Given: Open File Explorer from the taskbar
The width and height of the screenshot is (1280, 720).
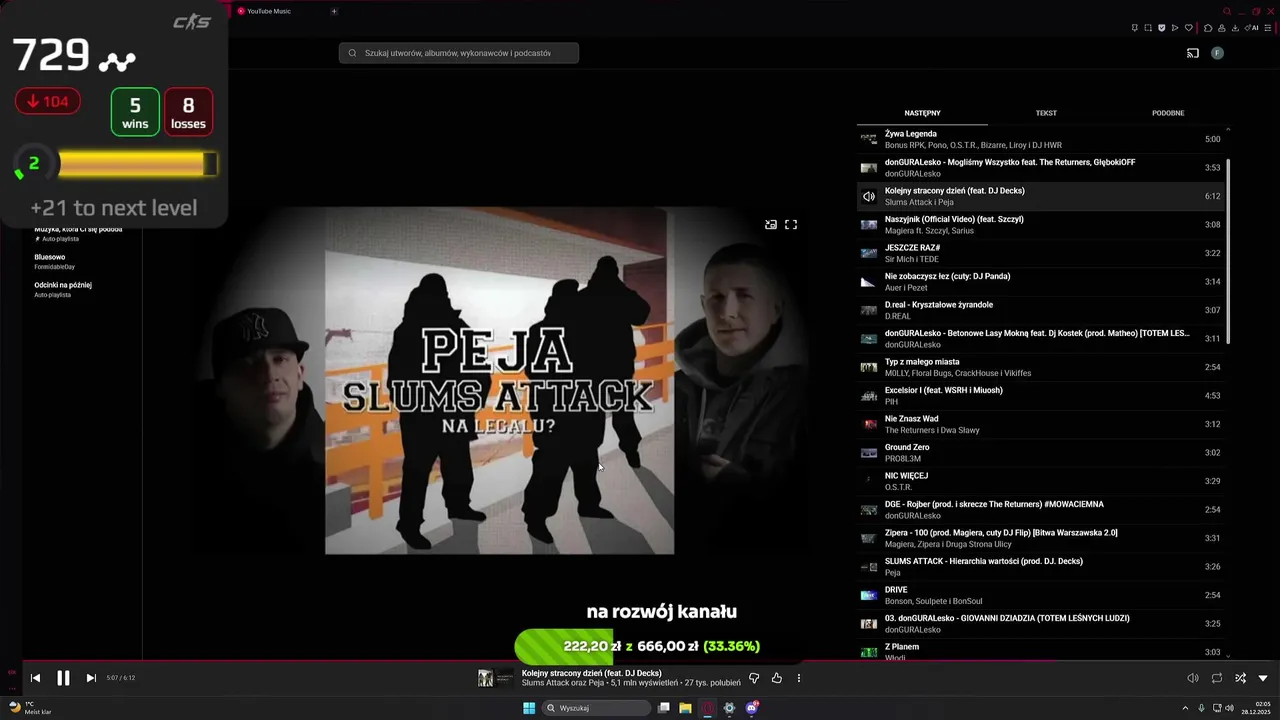Looking at the screenshot, I should (685, 708).
